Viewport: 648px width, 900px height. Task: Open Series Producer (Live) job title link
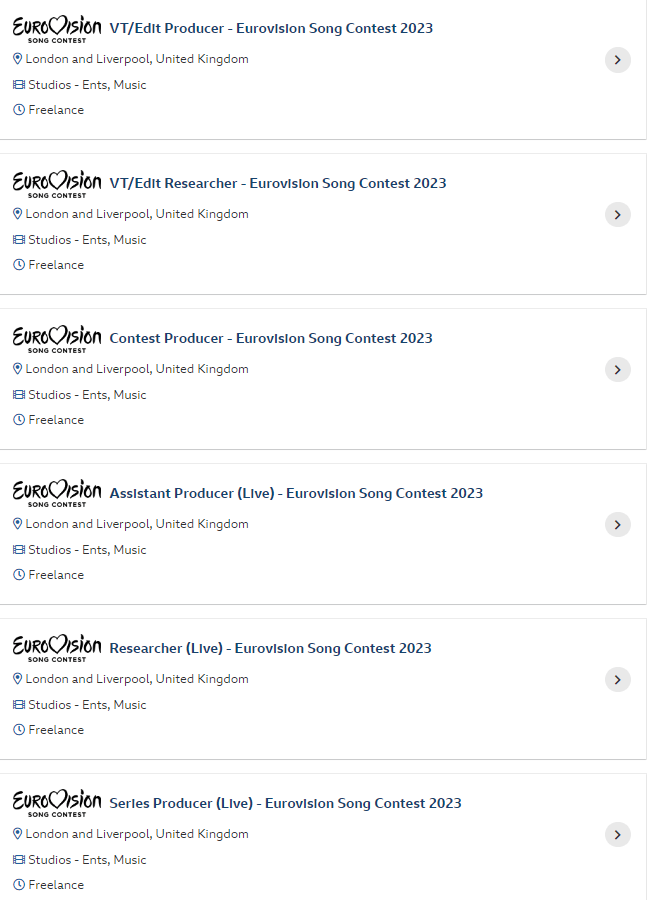[x=285, y=803]
